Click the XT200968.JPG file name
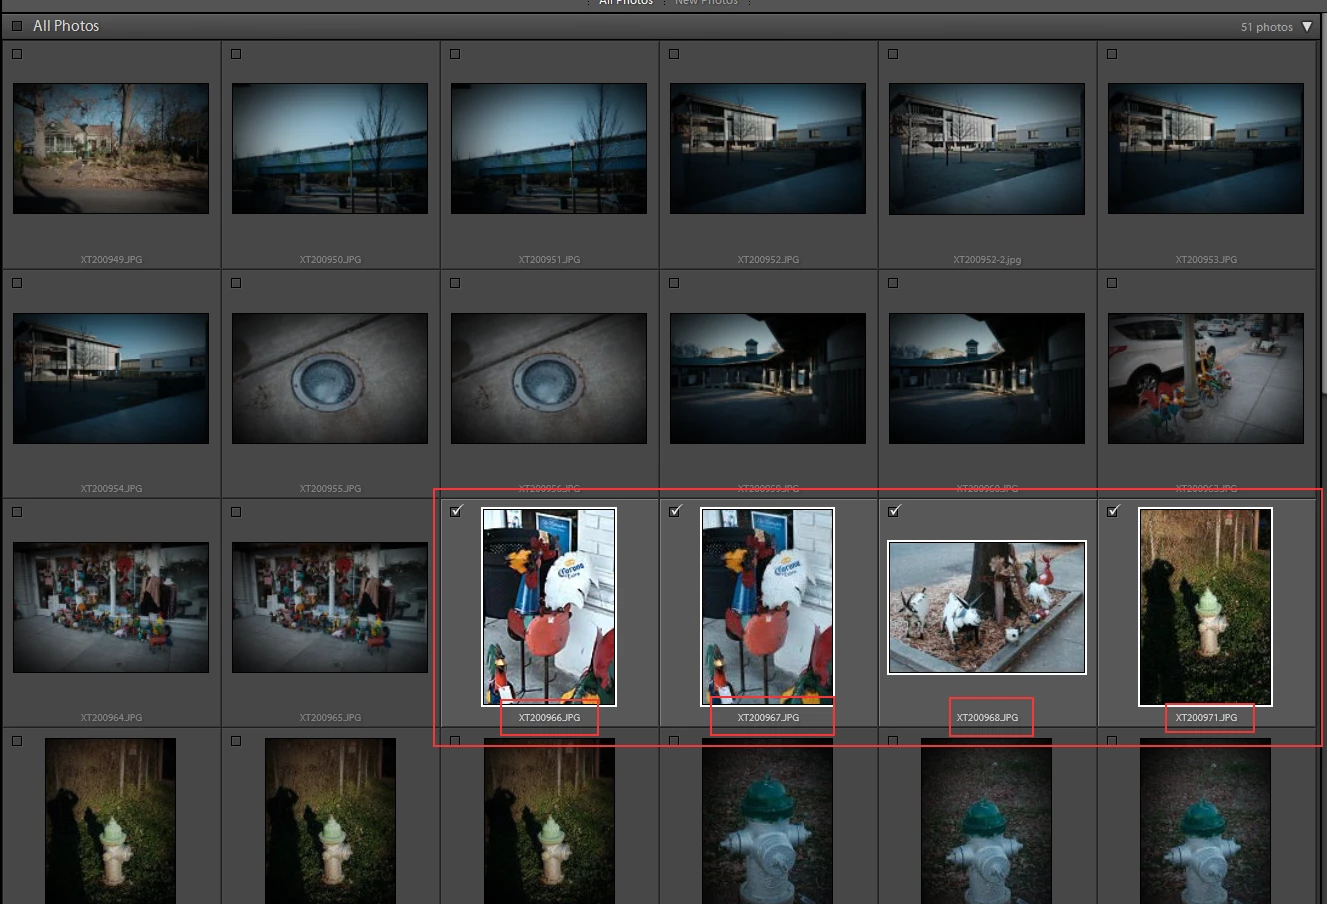 987,718
